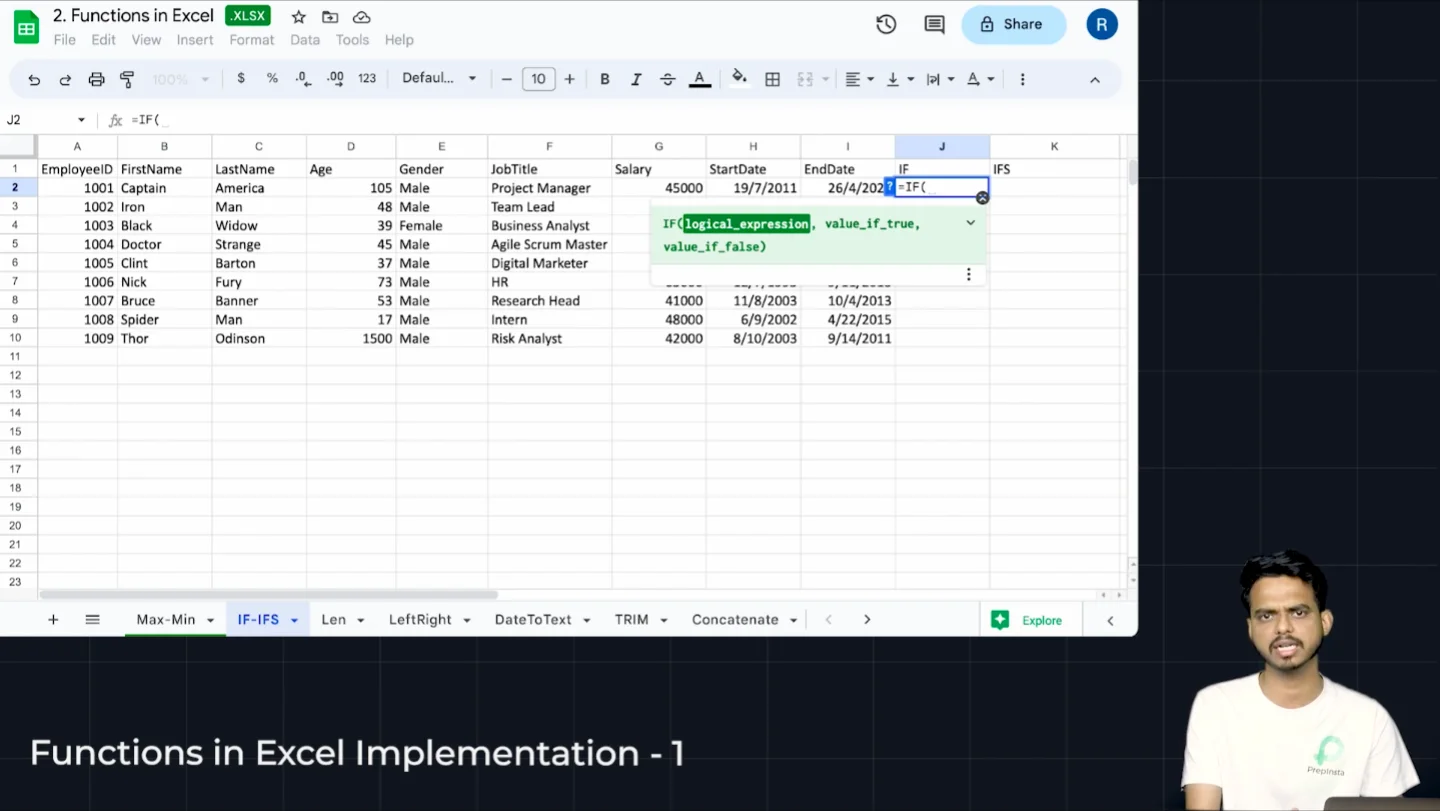Toggle italic formatting
Image resolution: width=1440 pixels, height=811 pixels.
[x=636, y=79]
